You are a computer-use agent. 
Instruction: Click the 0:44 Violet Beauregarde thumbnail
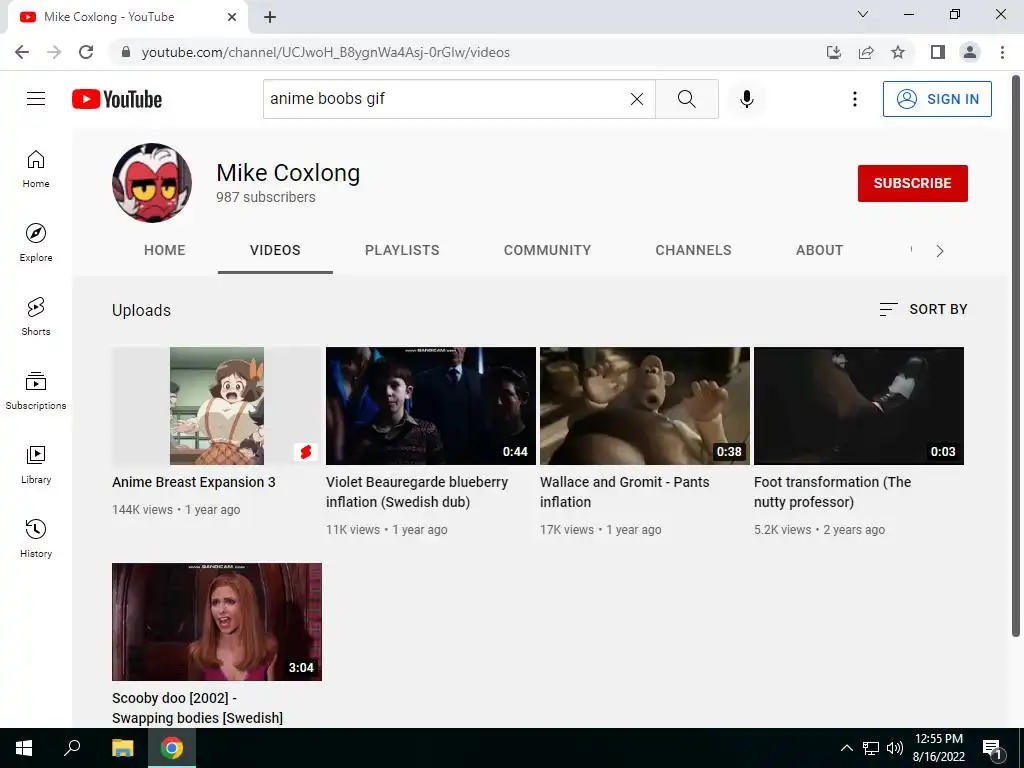[x=431, y=406]
